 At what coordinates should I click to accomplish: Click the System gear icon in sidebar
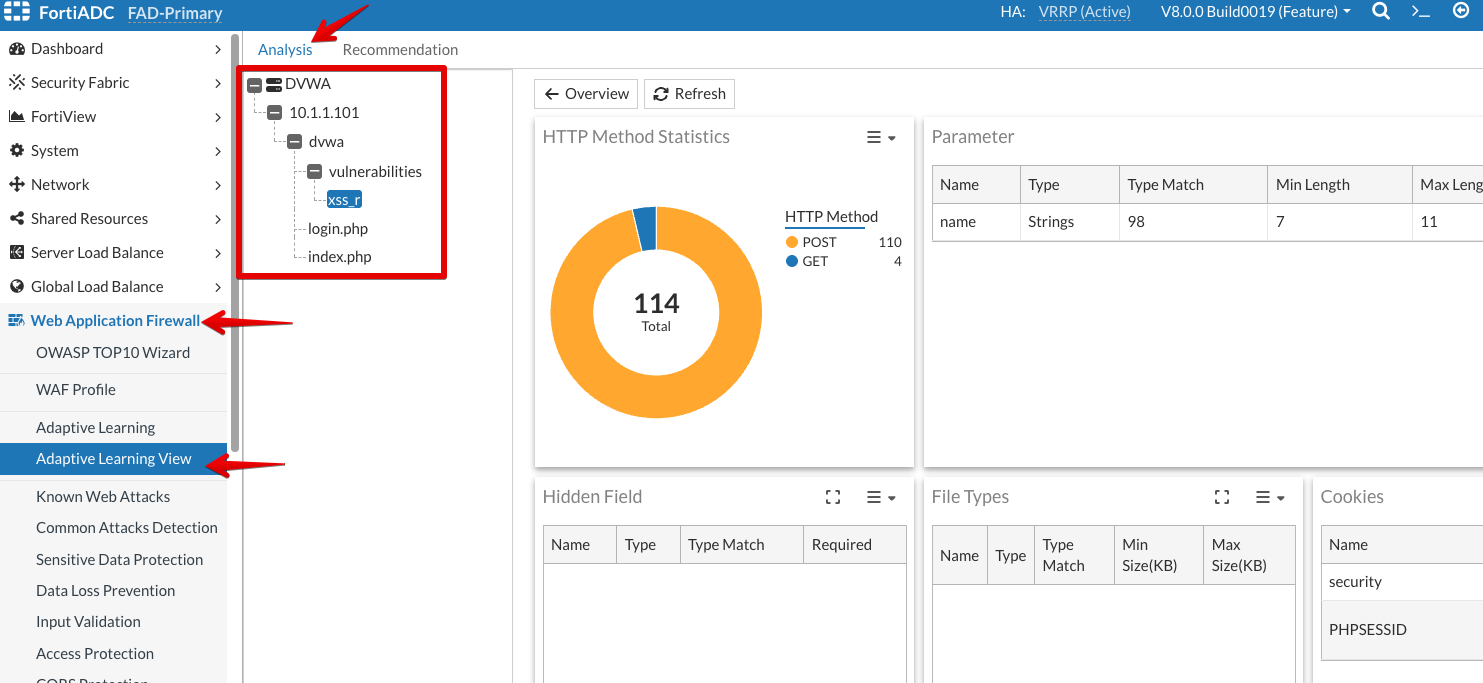16,151
